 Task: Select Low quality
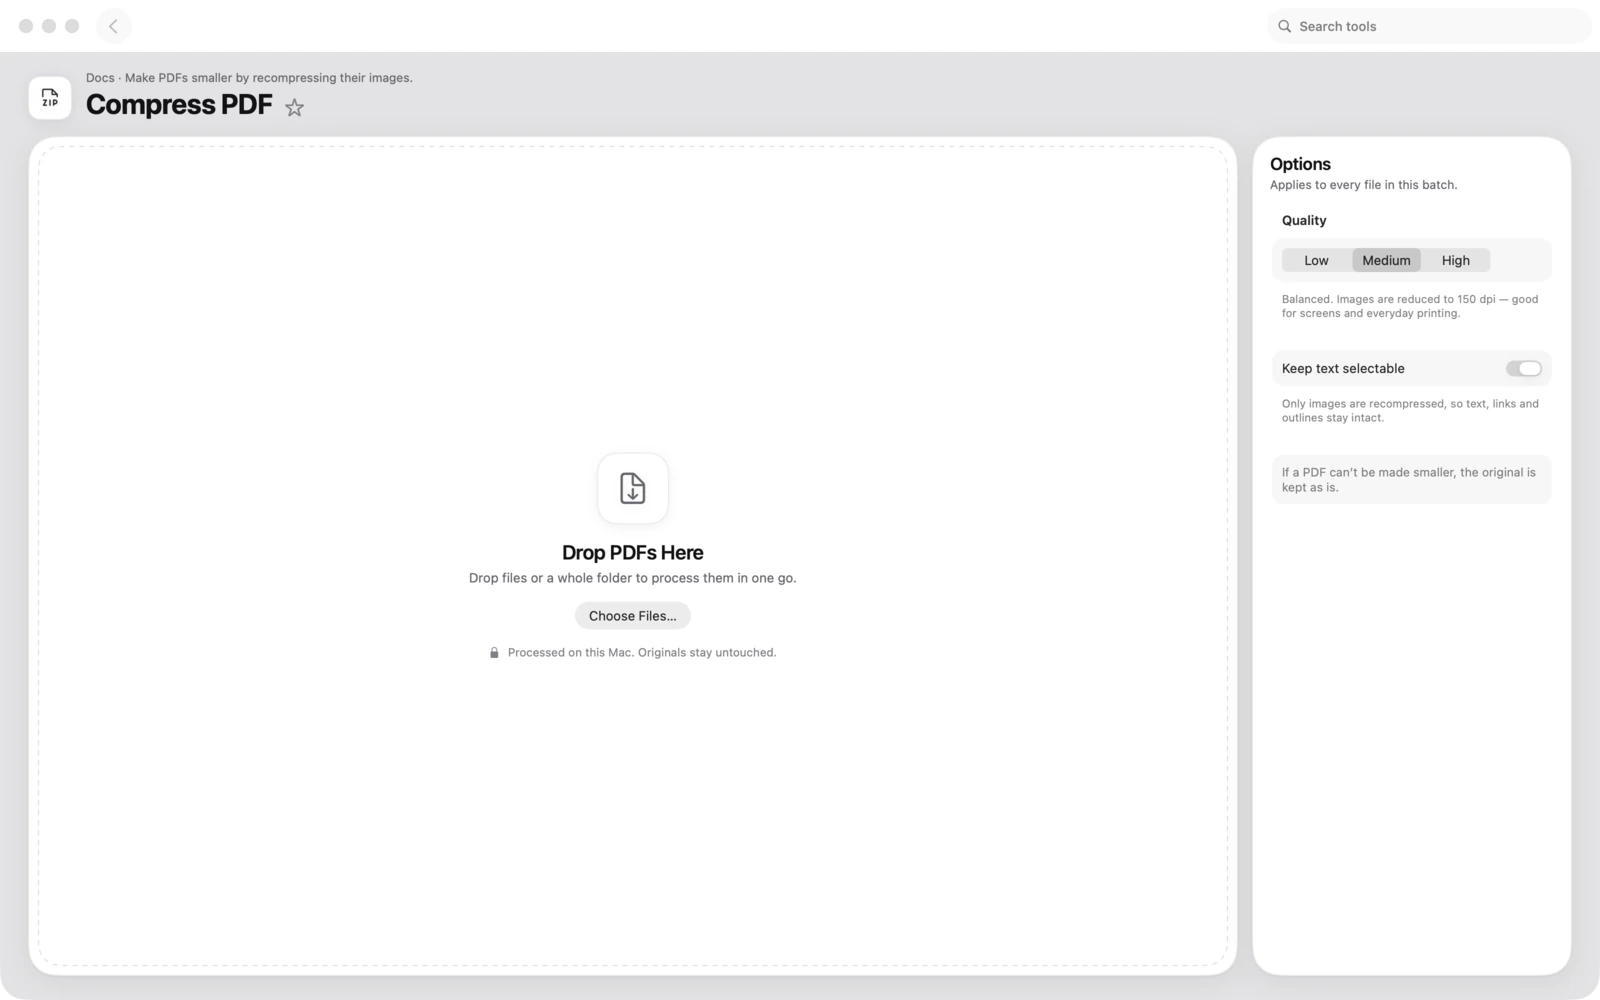pos(1316,260)
